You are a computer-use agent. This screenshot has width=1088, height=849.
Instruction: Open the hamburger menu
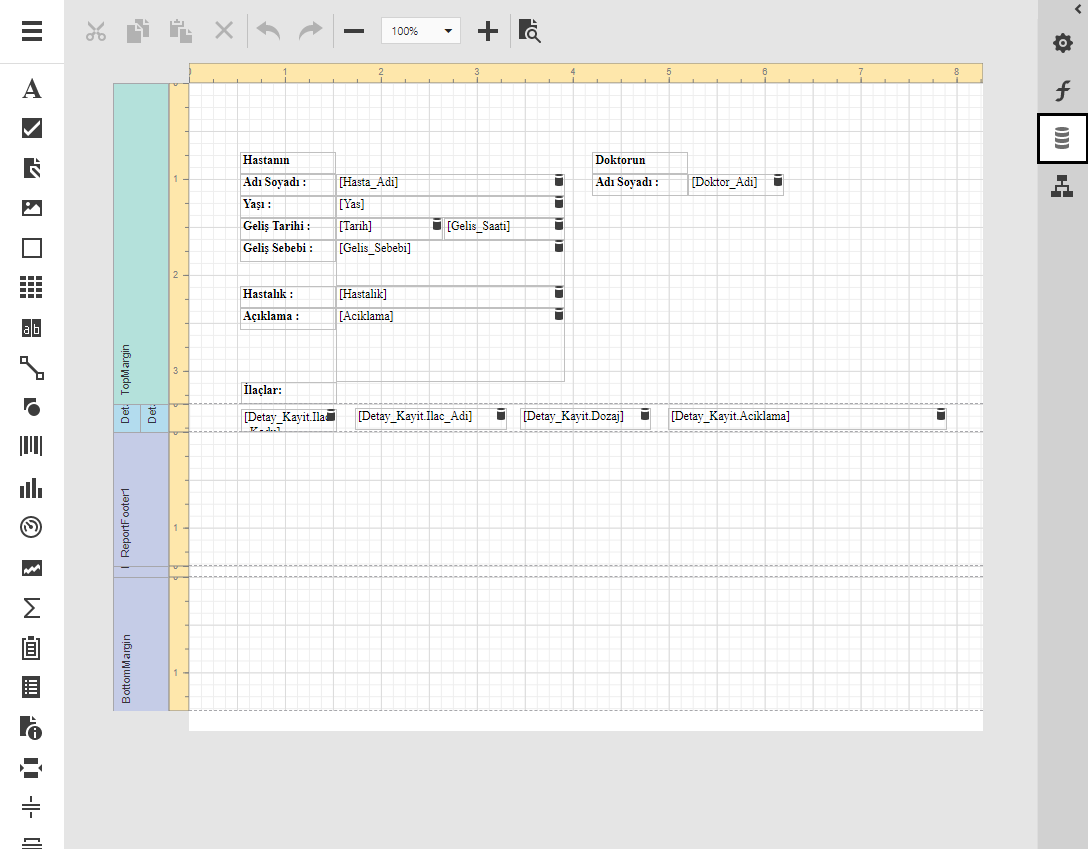(x=32, y=31)
